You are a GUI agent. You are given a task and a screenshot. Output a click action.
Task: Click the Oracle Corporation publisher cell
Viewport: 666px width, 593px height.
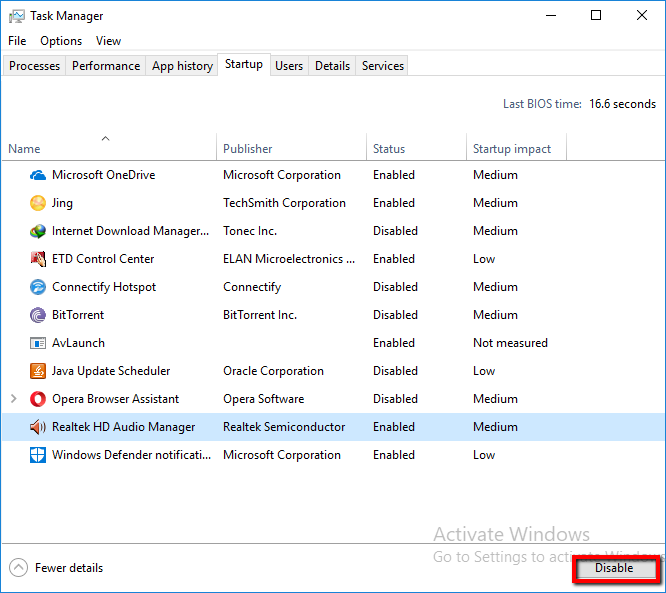pyautogui.click(x=273, y=371)
